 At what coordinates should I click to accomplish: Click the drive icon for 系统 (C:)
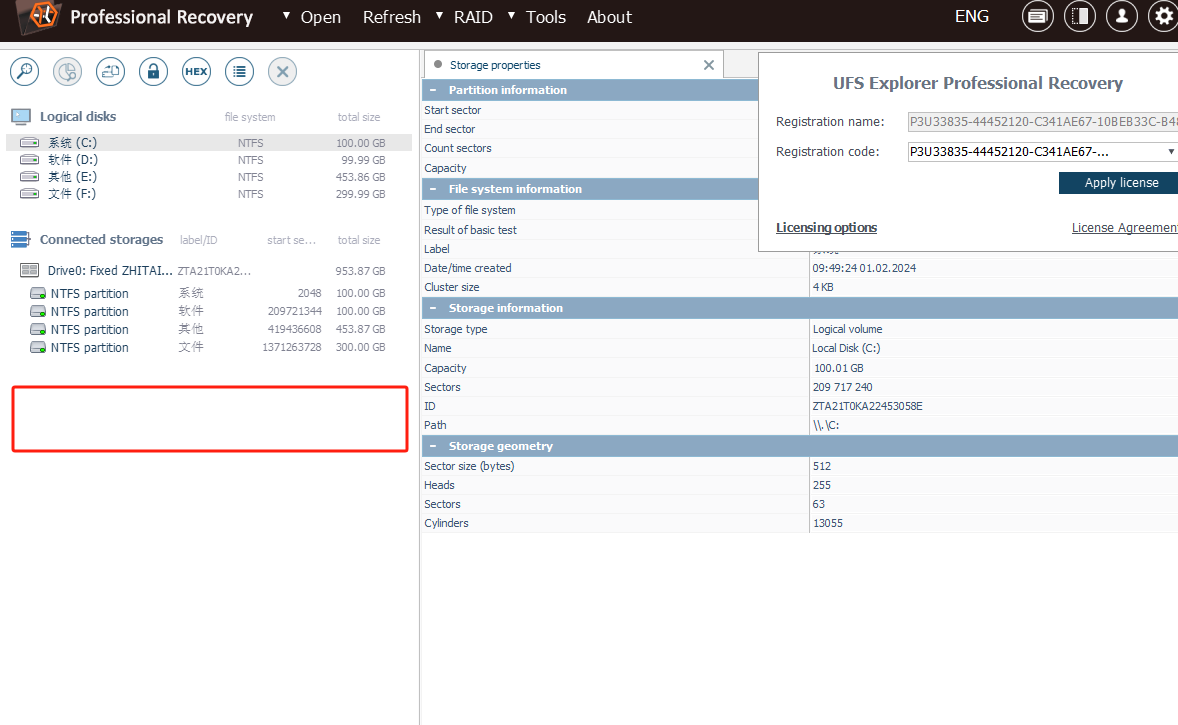pyautogui.click(x=29, y=142)
